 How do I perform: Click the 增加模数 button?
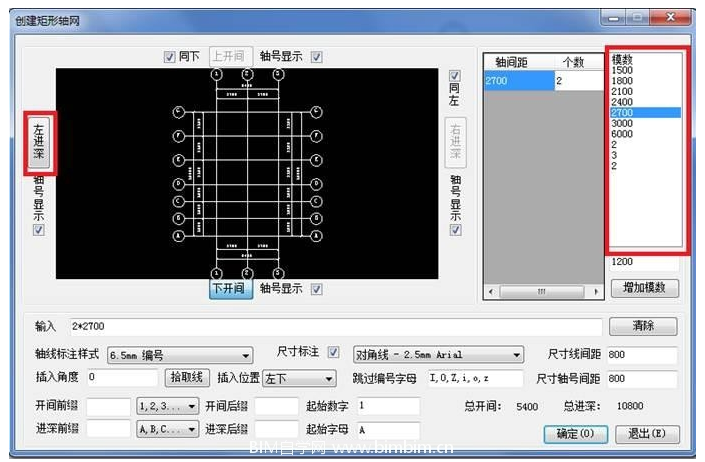[x=644, y=288]
